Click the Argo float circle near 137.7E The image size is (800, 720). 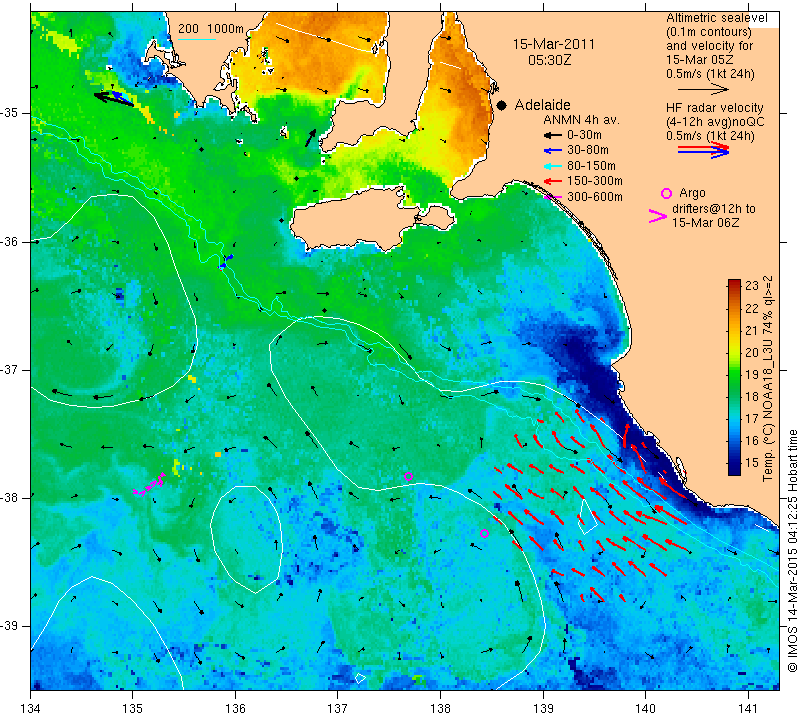pyautogui.click(x=408, y=477)
